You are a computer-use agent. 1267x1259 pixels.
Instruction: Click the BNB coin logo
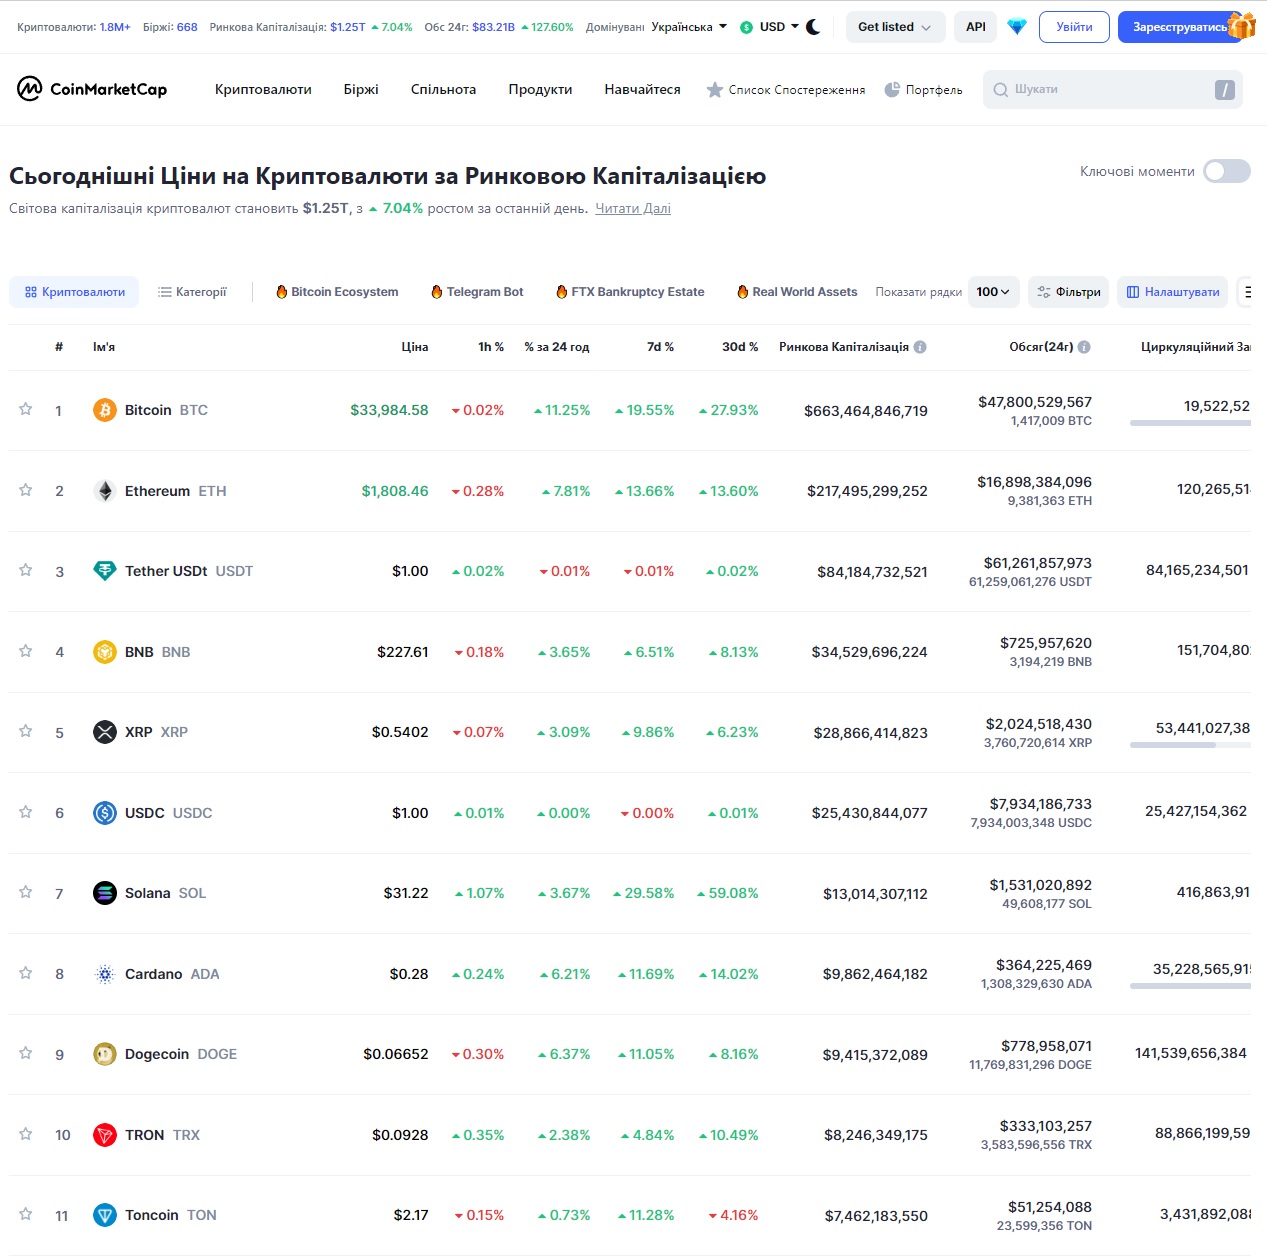[x=105, y=652]
